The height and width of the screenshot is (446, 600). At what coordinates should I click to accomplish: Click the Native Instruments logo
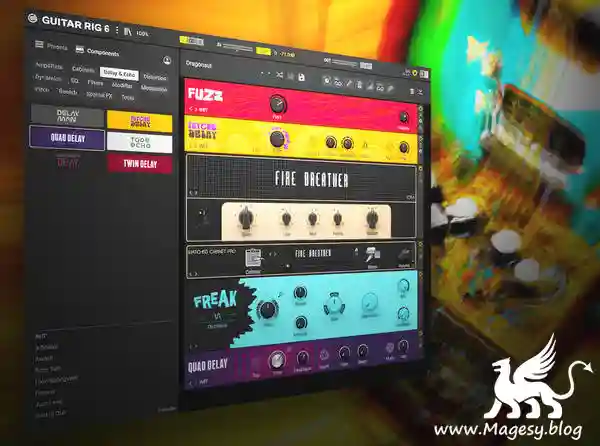[128, 31]
